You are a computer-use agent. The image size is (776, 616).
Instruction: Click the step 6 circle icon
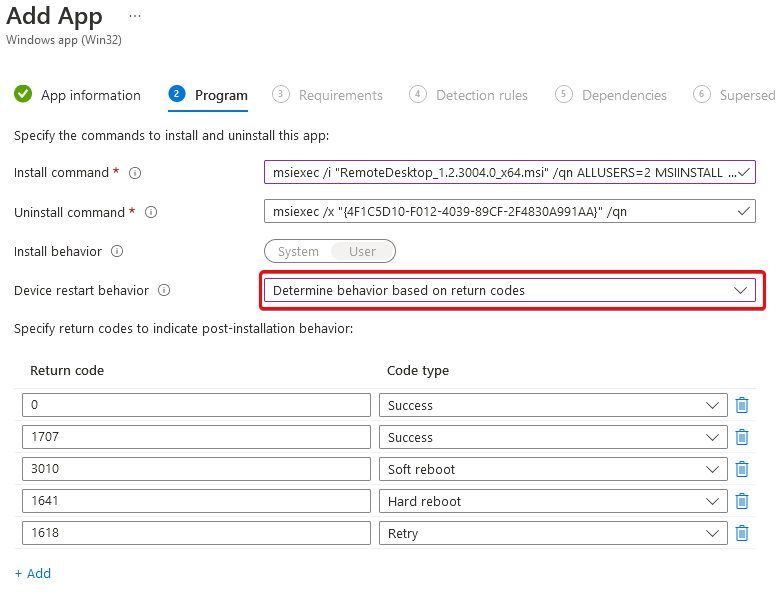click(702, 94)
